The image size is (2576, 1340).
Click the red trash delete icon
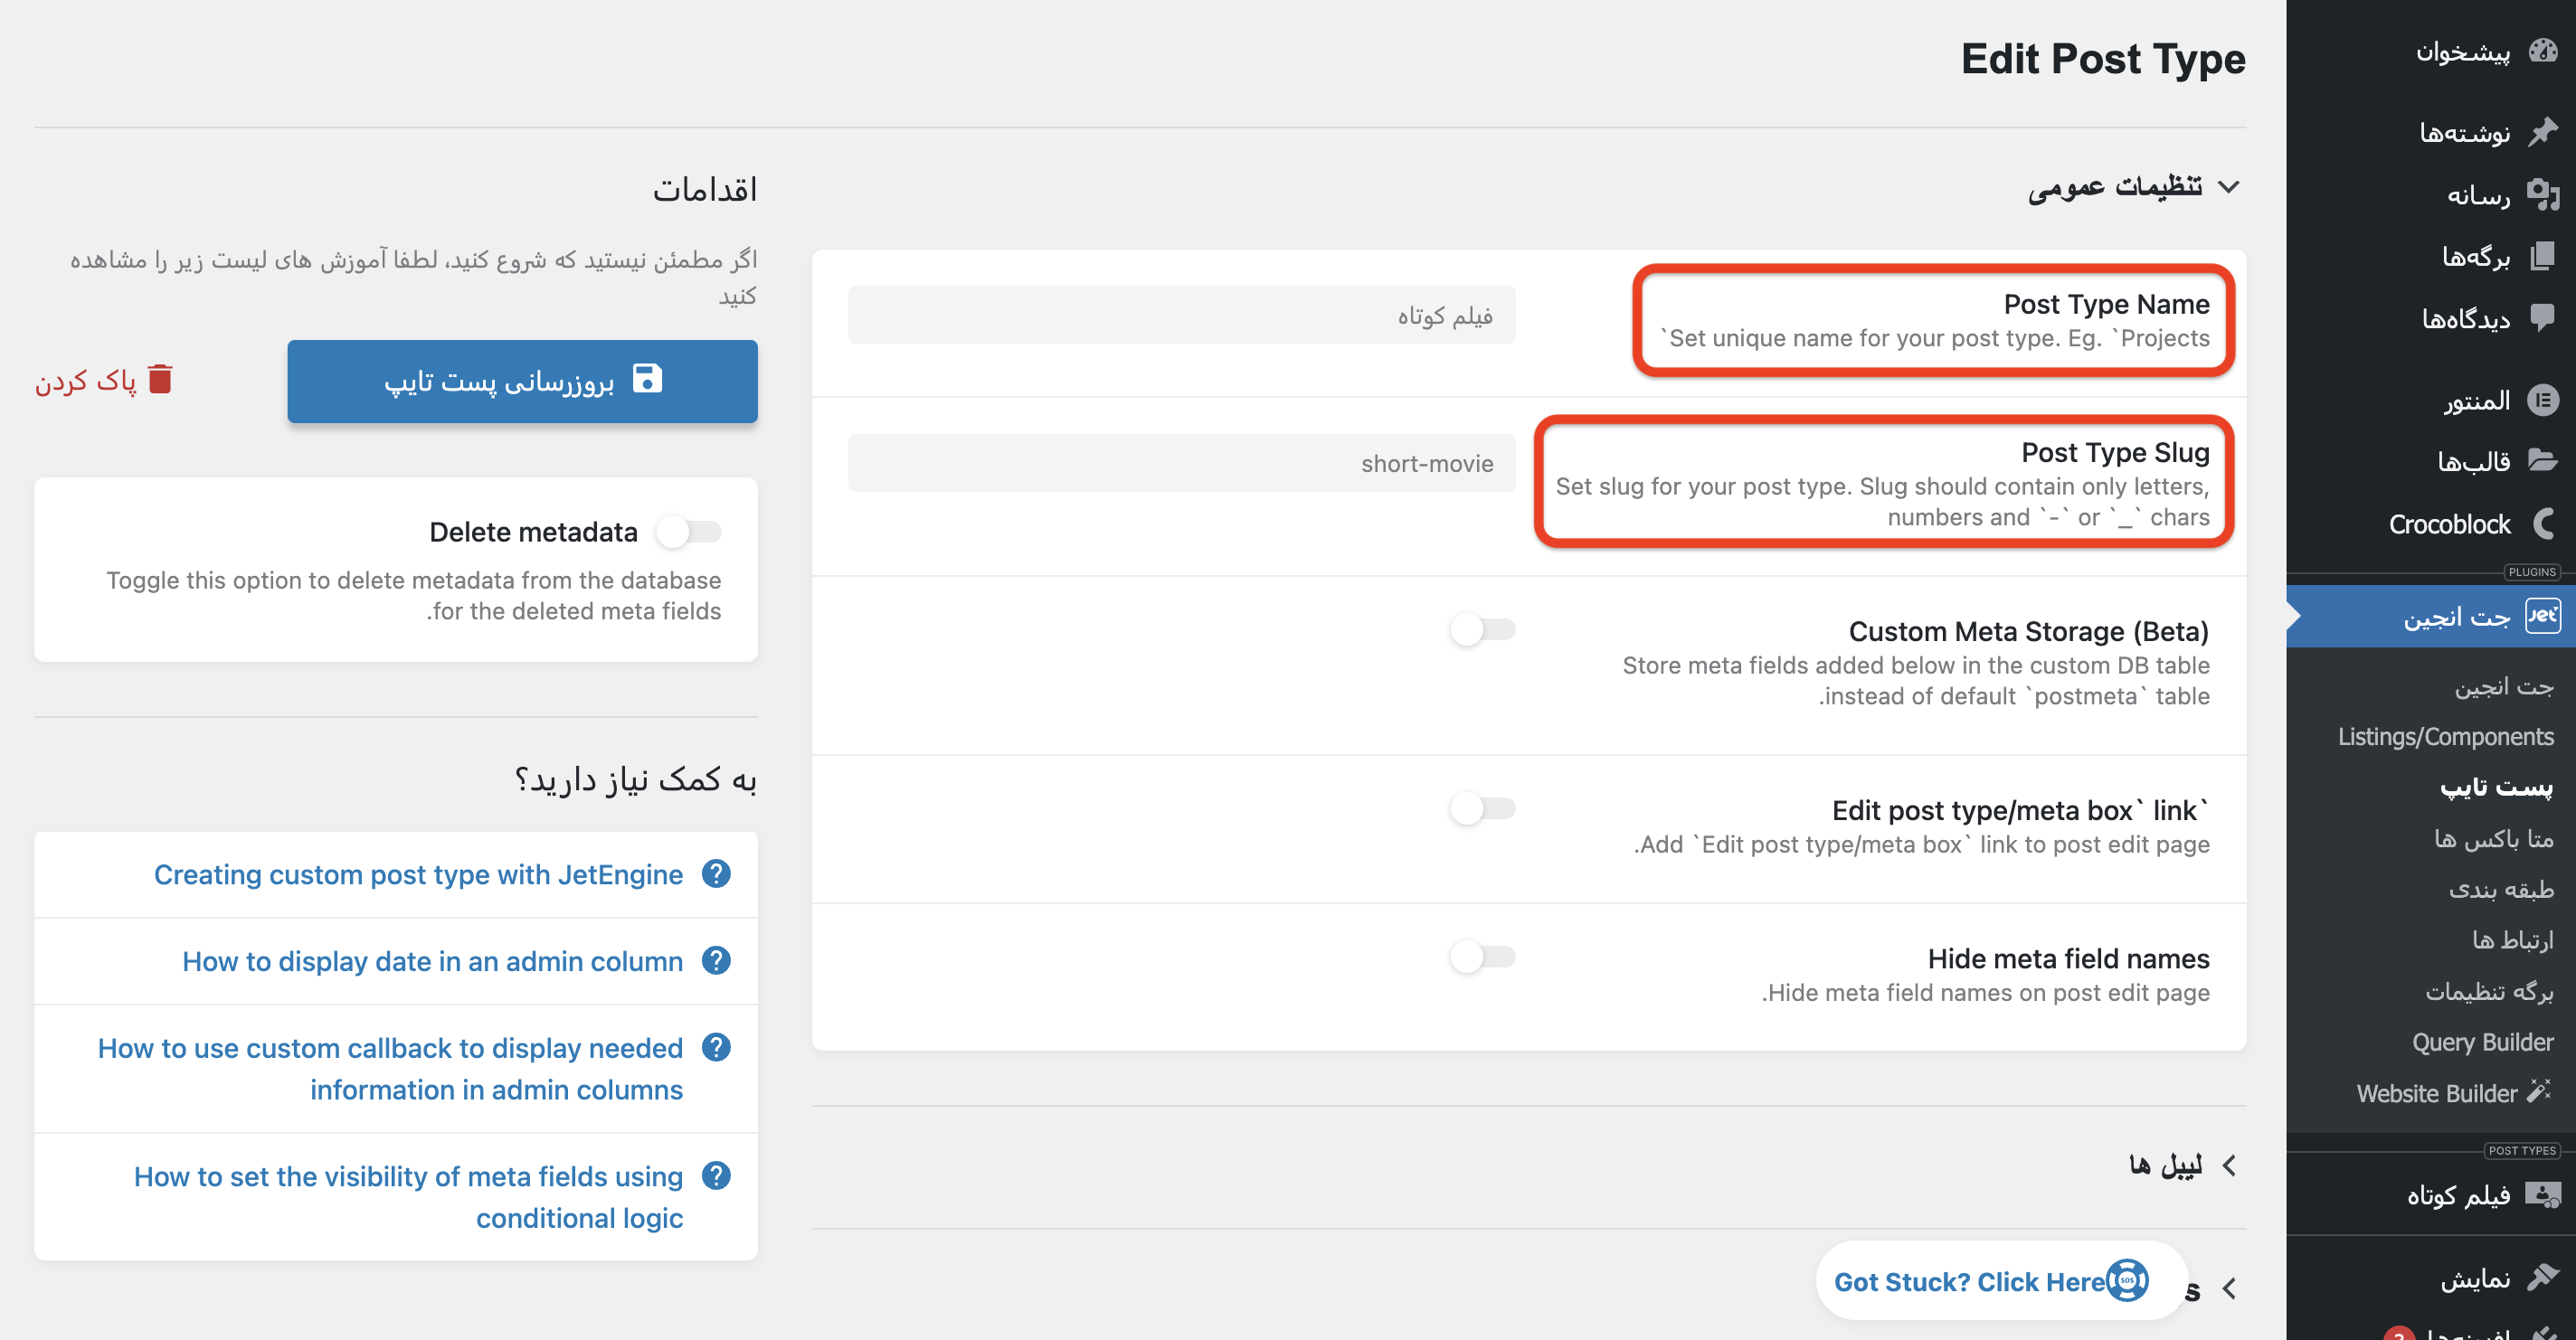coord(160,380)
